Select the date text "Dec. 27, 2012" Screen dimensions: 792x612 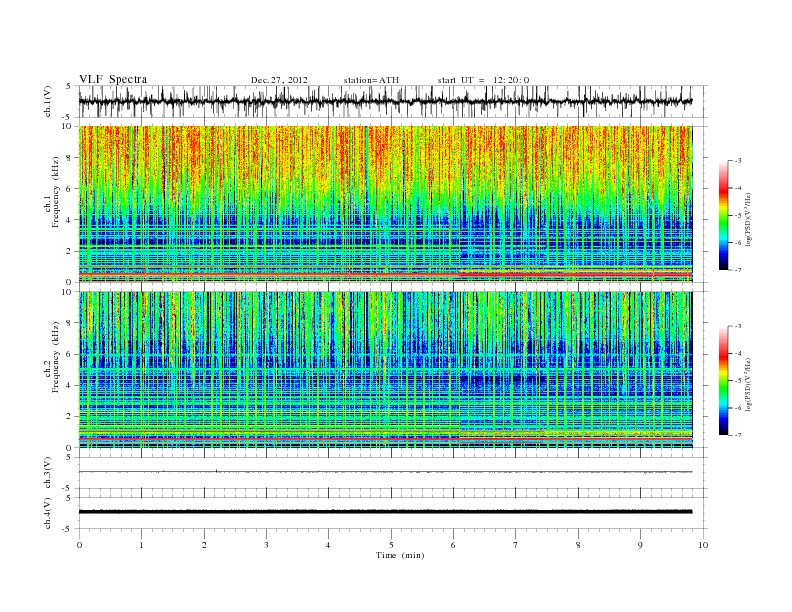point(279,80)
